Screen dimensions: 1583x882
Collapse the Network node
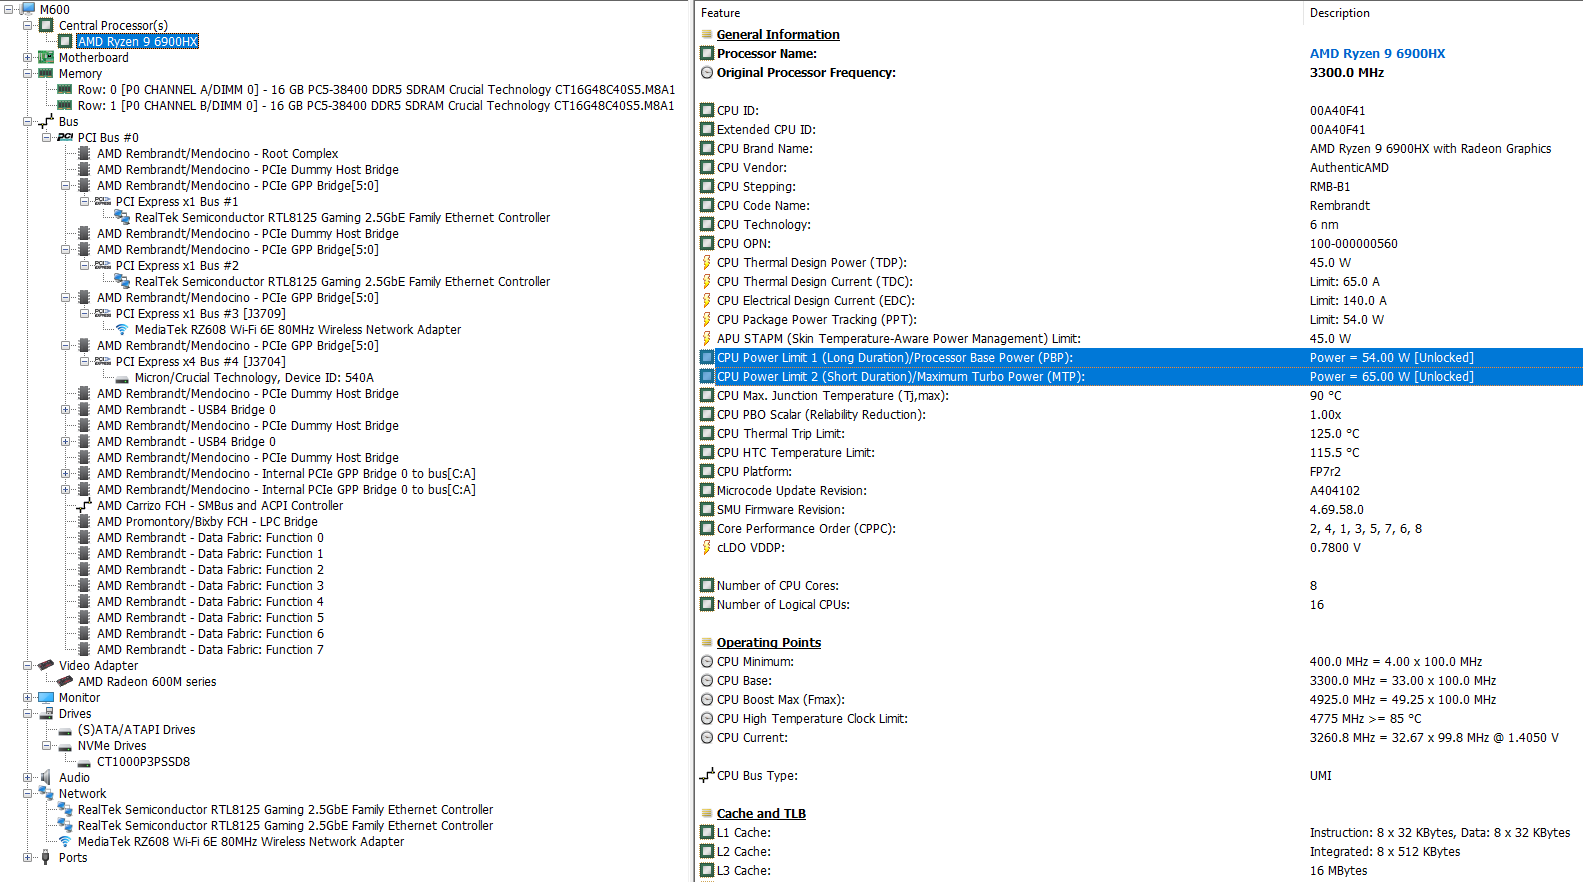tap(28, 793)
